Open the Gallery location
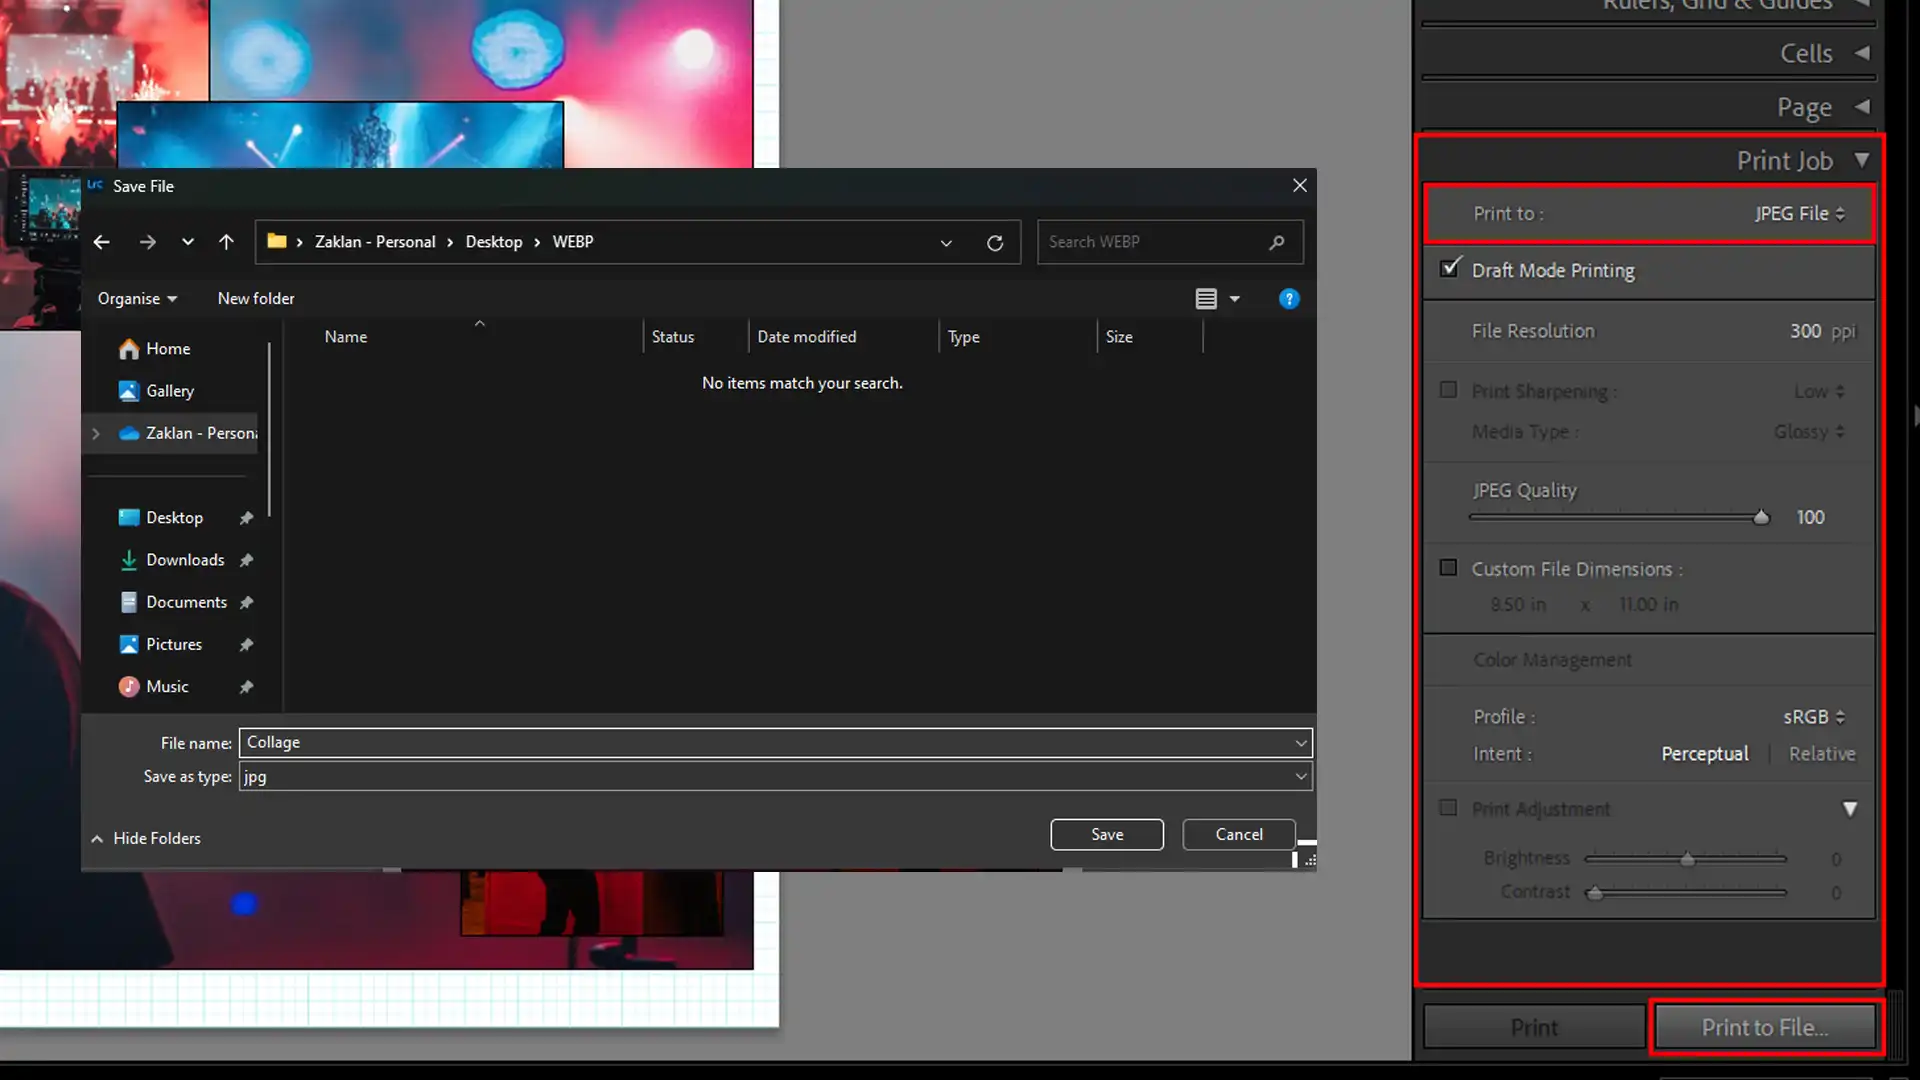Screen dimensions: 1920x1080 point(170,391)
